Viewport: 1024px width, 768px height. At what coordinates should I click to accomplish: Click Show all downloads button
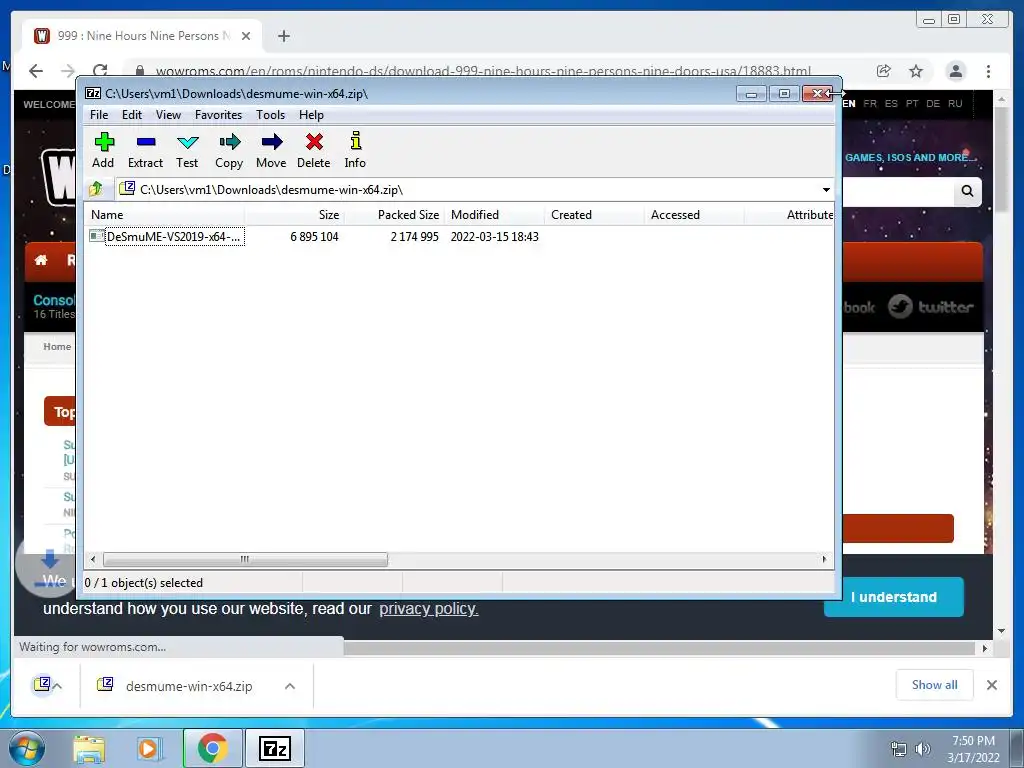[935, 684]
